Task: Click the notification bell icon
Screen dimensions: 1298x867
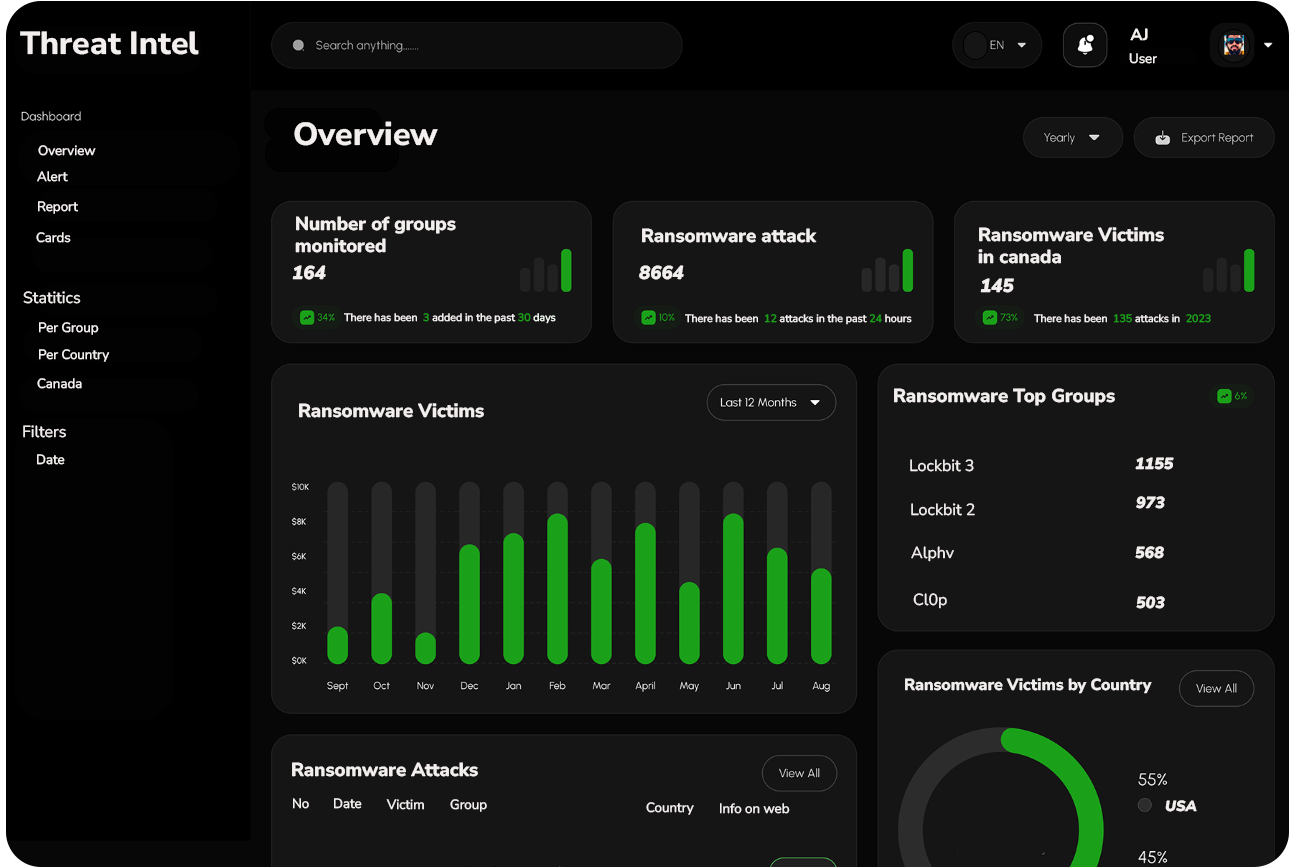Action: coord(1085,45)
